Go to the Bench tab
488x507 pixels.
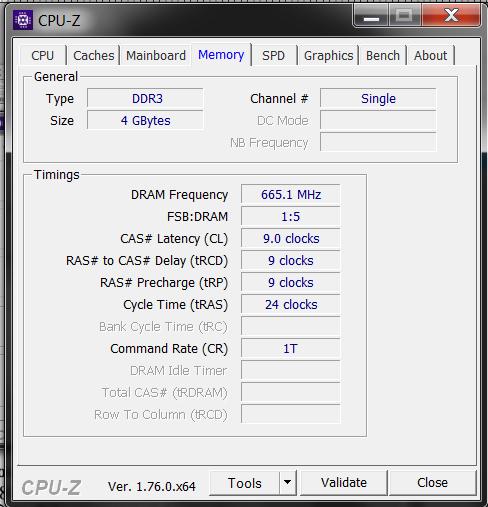coord(383,56)
